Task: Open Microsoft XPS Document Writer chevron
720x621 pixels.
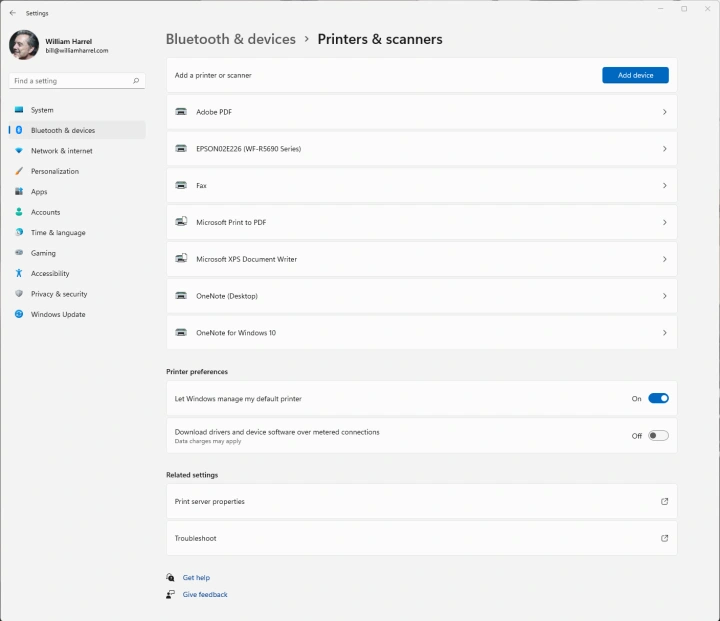Action: tap(664, 259)
